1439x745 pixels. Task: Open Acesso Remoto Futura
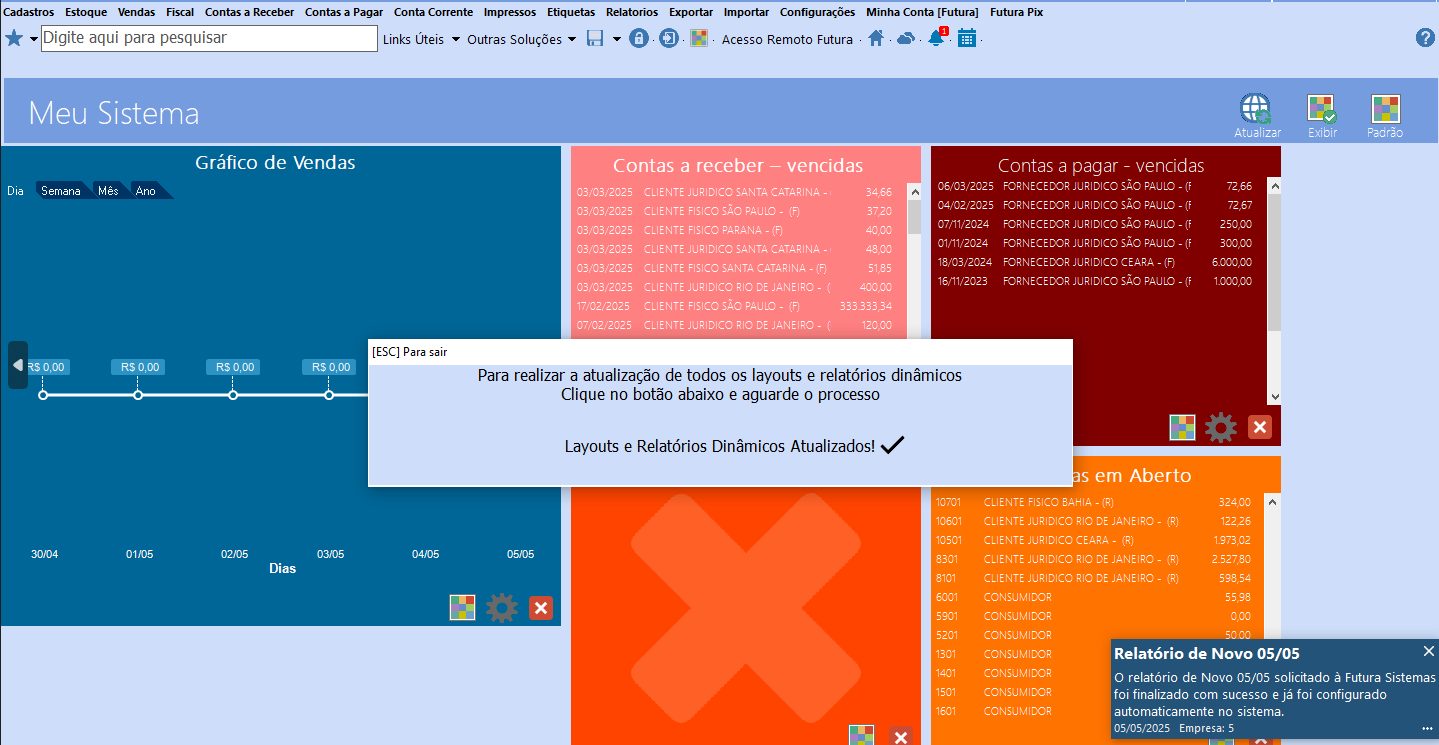point(787,39)
